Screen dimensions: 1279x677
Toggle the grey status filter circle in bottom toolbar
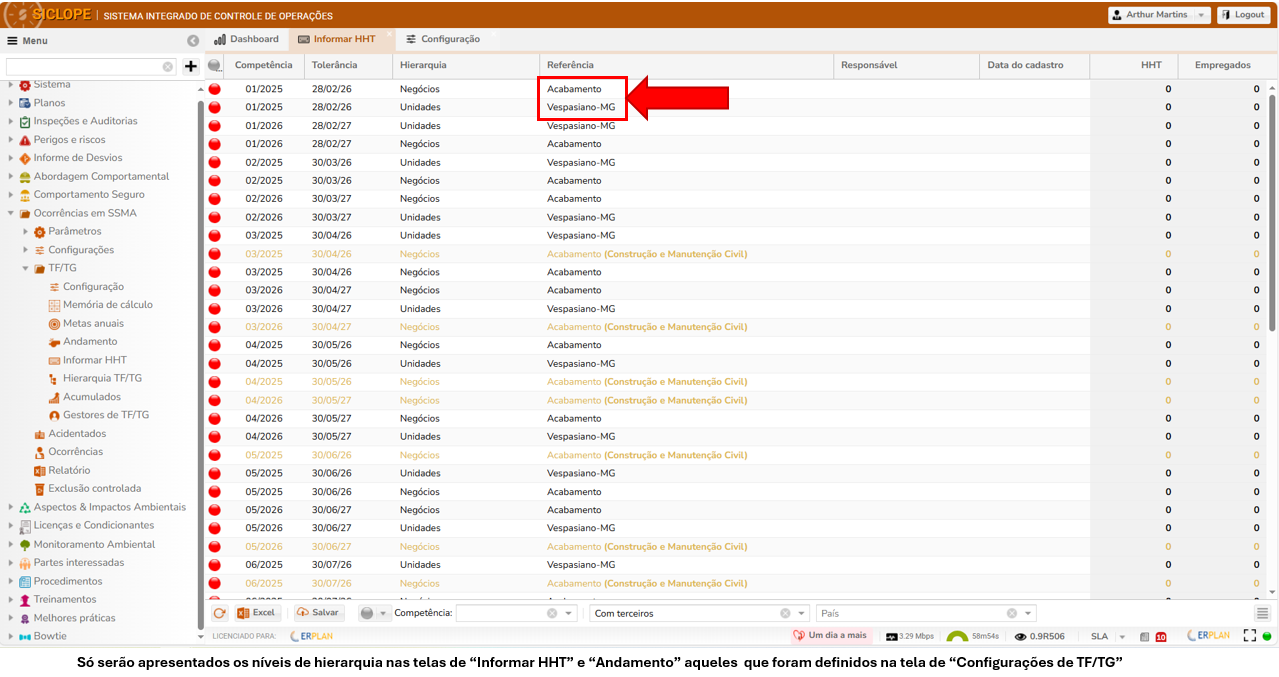pos(367,613)
